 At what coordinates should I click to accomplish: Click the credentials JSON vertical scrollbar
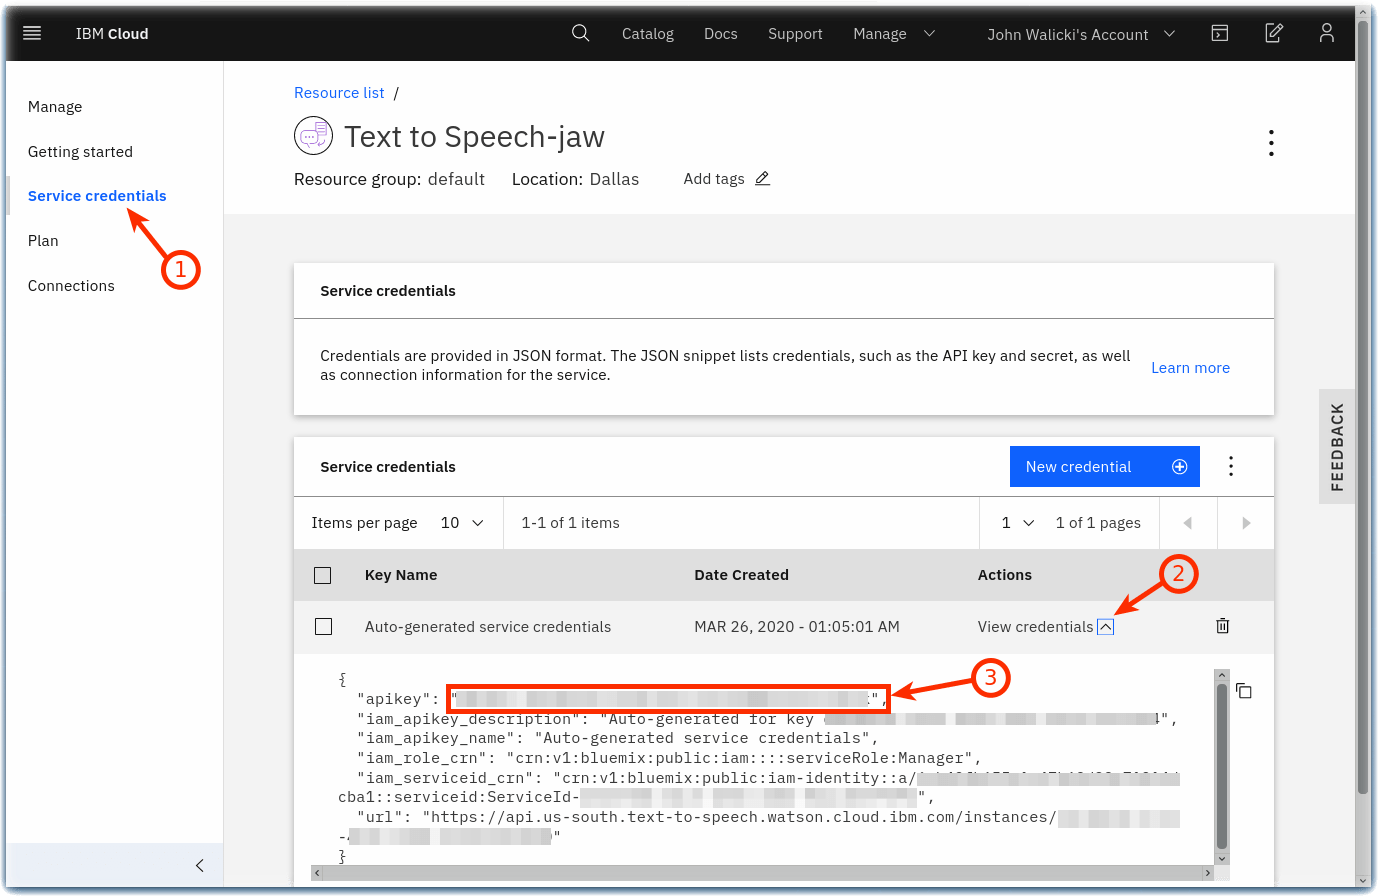pyautogui.click(x=1221, y=765)
